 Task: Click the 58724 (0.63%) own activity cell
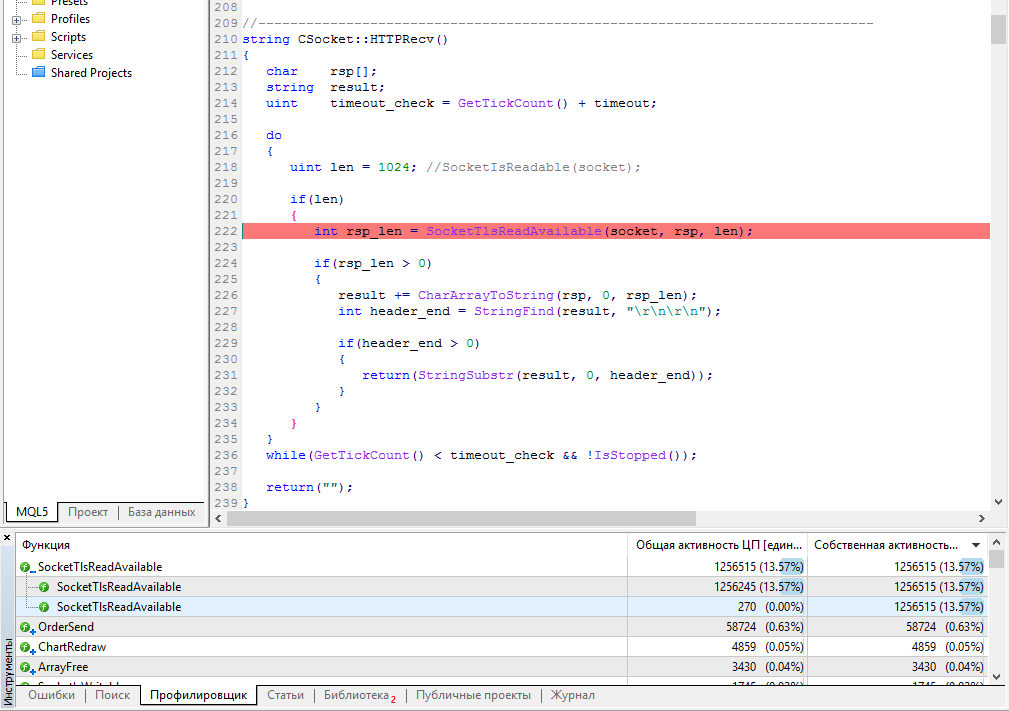point(898,627)
